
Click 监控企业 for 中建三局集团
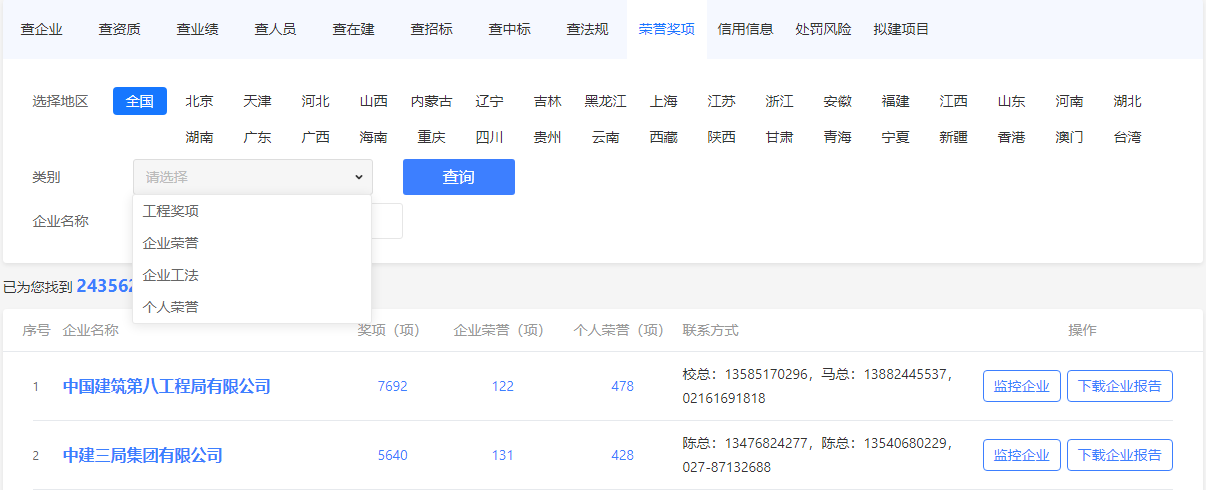coord(1022,455)
